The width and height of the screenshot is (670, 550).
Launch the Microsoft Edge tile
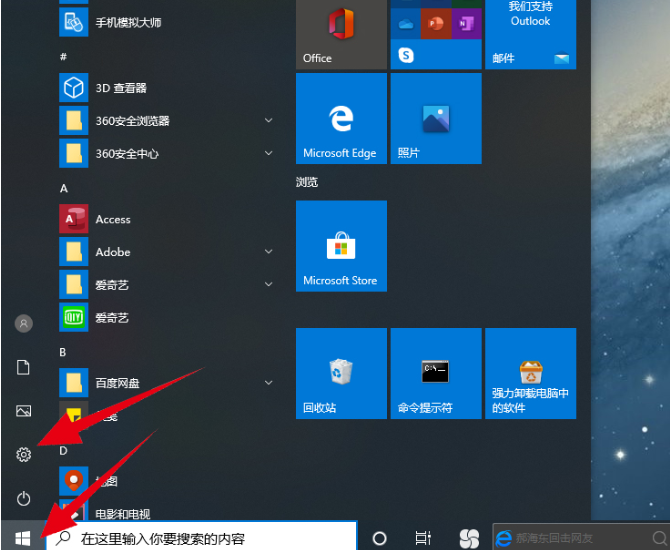coord(341,118)
